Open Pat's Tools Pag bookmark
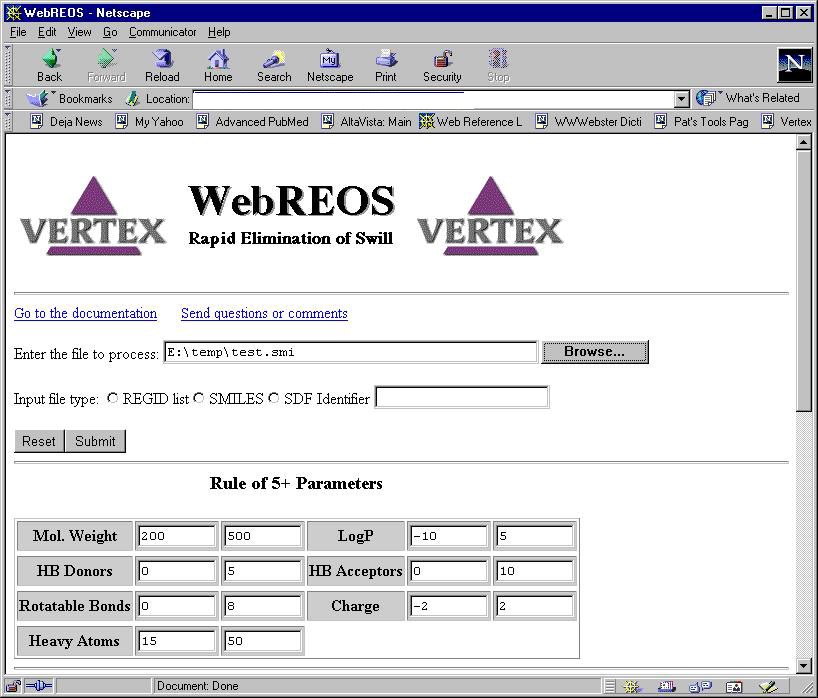818x698 pixels. (x=702, y=122)
